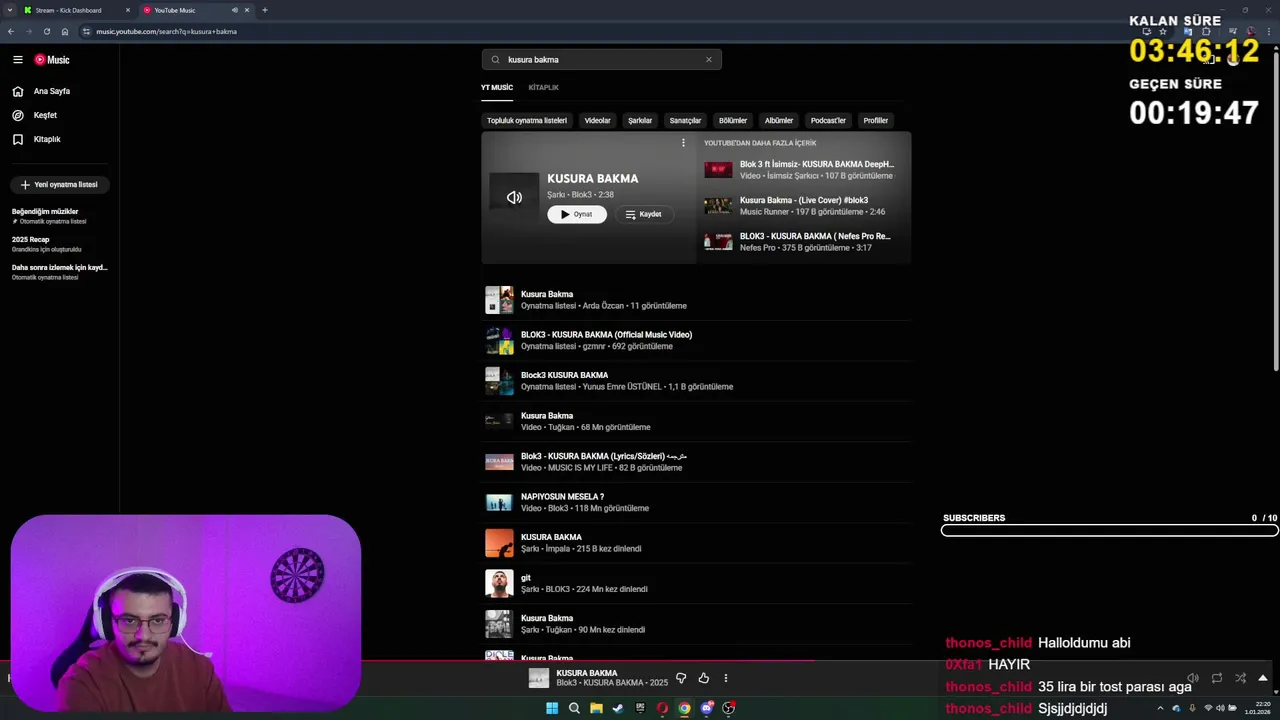Viewport: 1280px width, 720px height.
Task: Filter results by Albümler
Action: [x=779, y=121]
